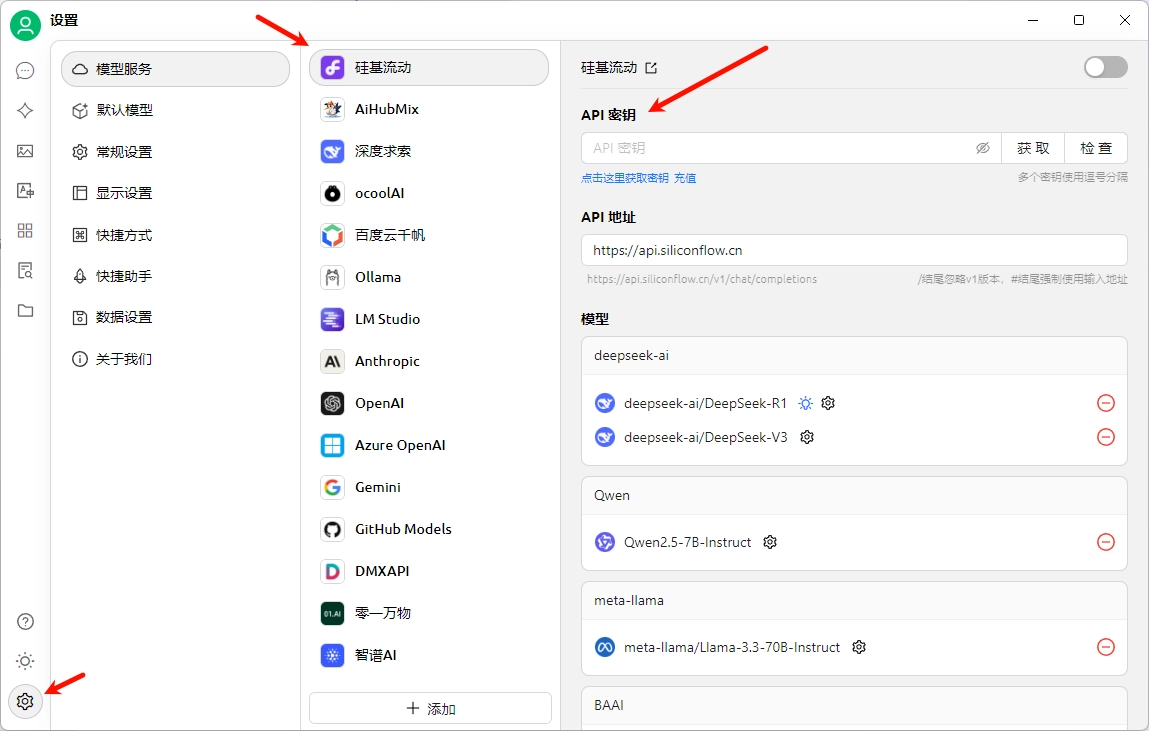Enable the 硅基流动 provider toggle switch
1149x731 pixels.
pos(1105,67)
